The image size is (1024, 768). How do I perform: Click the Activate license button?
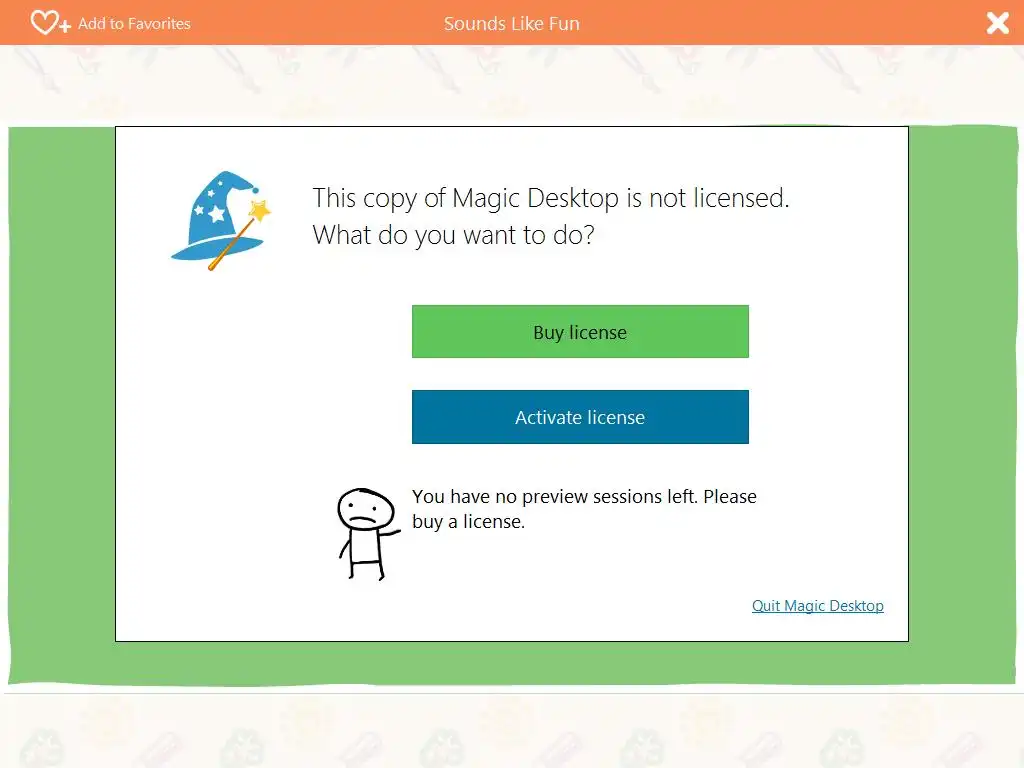click(x=580, y=417)
